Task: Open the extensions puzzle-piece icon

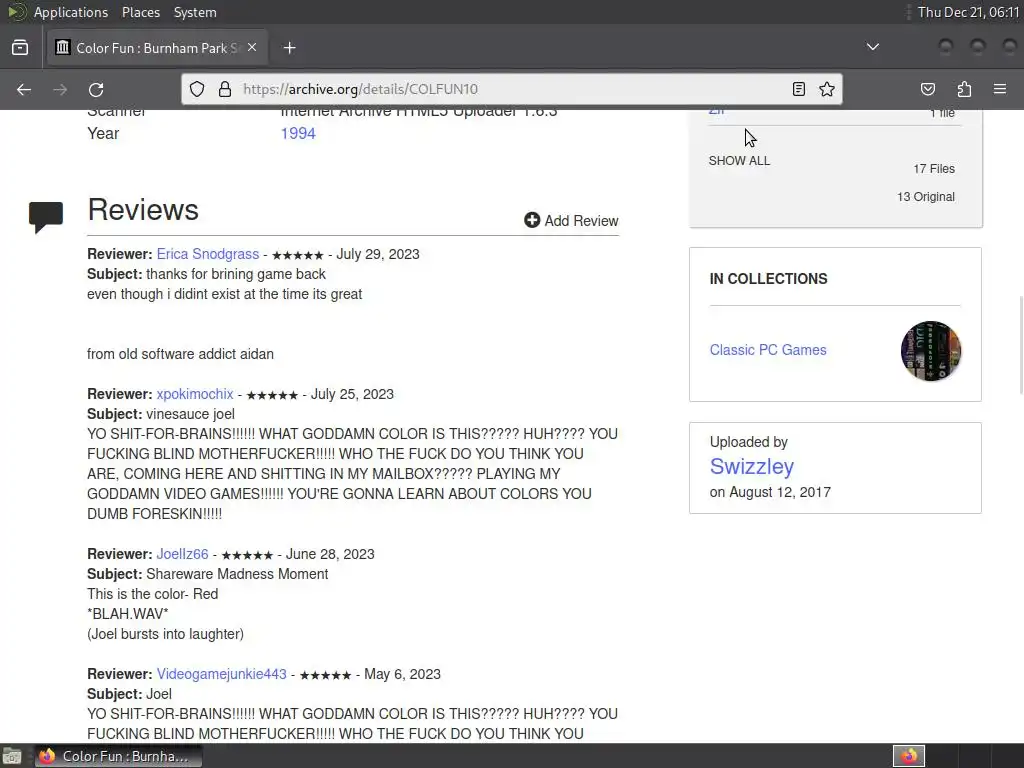Action: click(x=964, y=89)
